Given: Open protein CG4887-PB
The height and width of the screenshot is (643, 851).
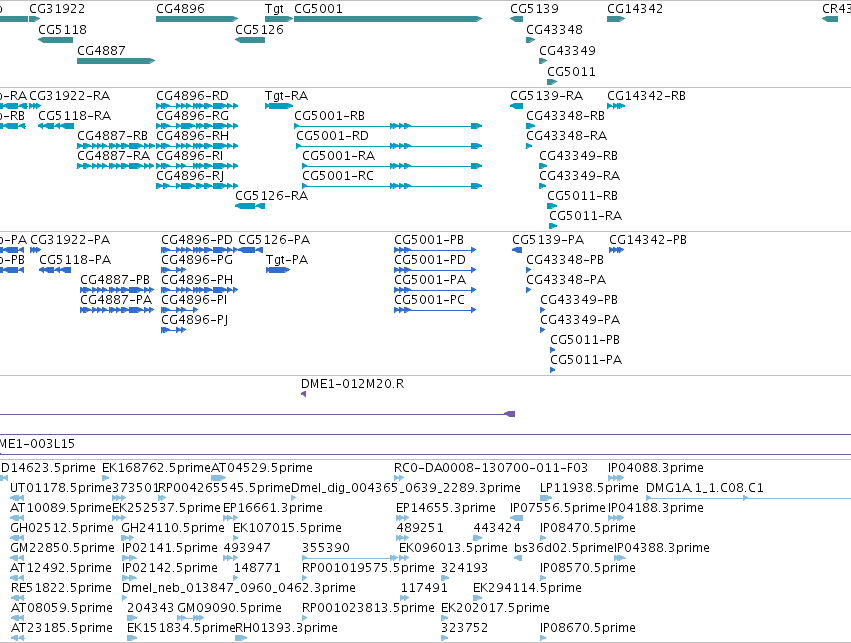Looking at the screenshot, I should tap(115, 280).
